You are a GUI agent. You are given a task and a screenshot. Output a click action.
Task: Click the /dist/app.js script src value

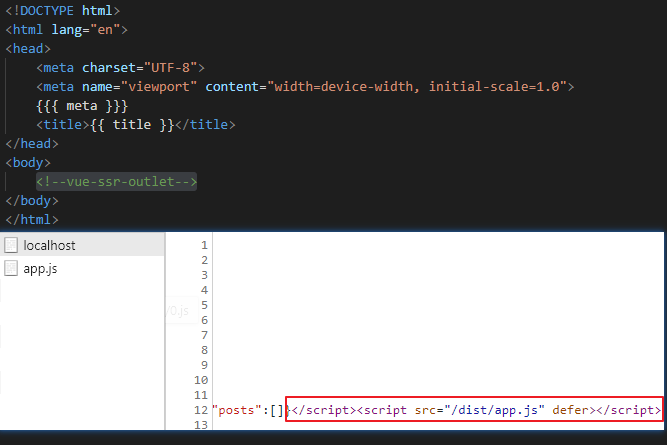(x=494, y=410)
